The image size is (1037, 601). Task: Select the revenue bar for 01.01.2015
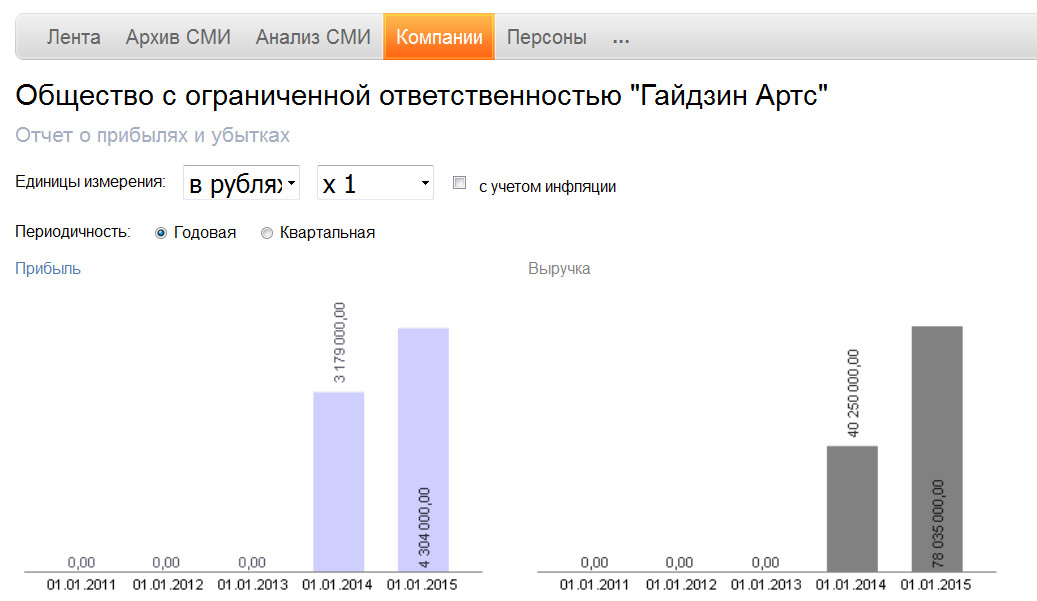(x=937, y=448)
